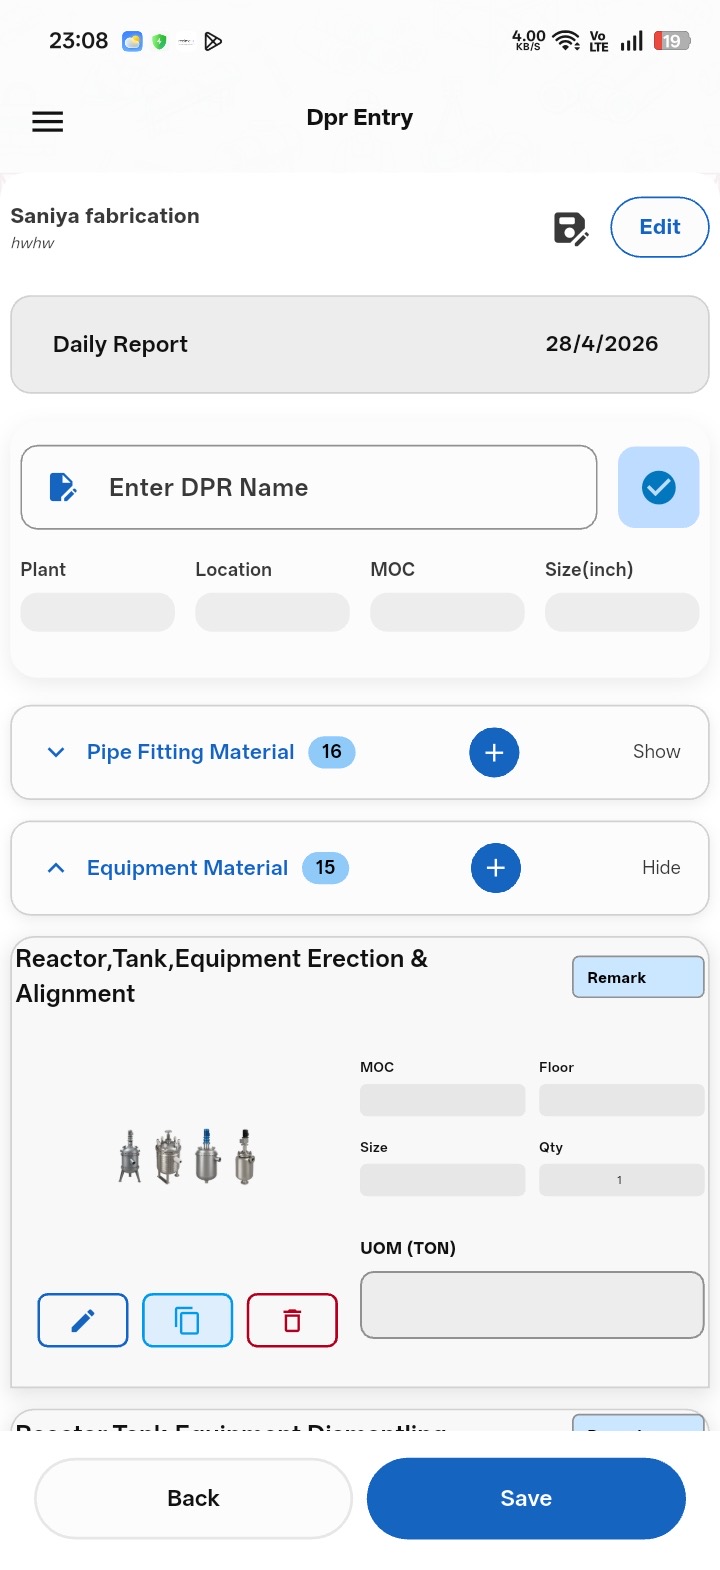Tap the Wi-Fi status bar icon

click(567, 41)
